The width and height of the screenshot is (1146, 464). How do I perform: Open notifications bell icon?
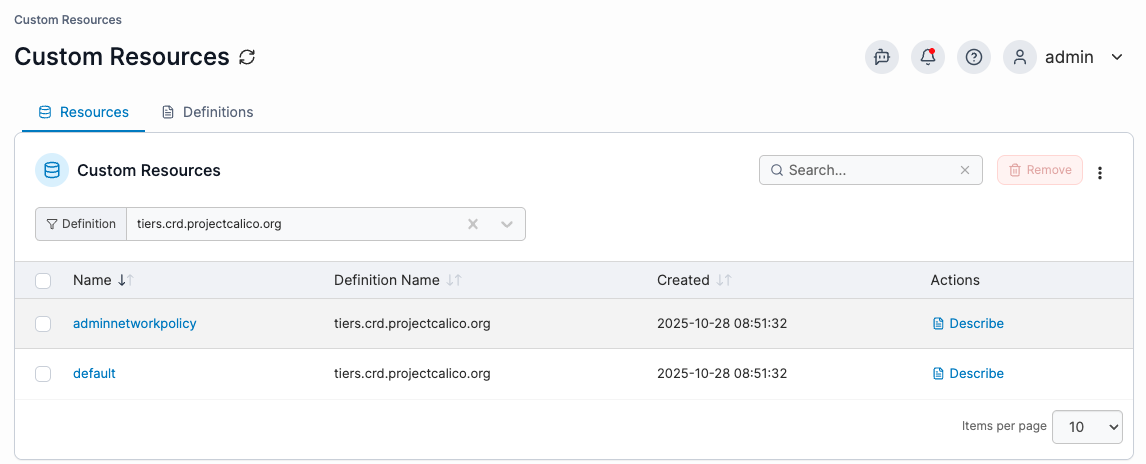(928, 57)
